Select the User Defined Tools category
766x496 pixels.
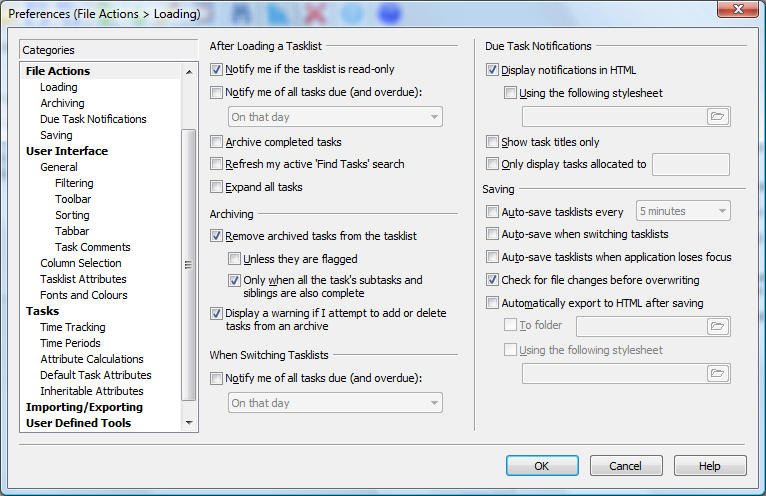(78, 423)
